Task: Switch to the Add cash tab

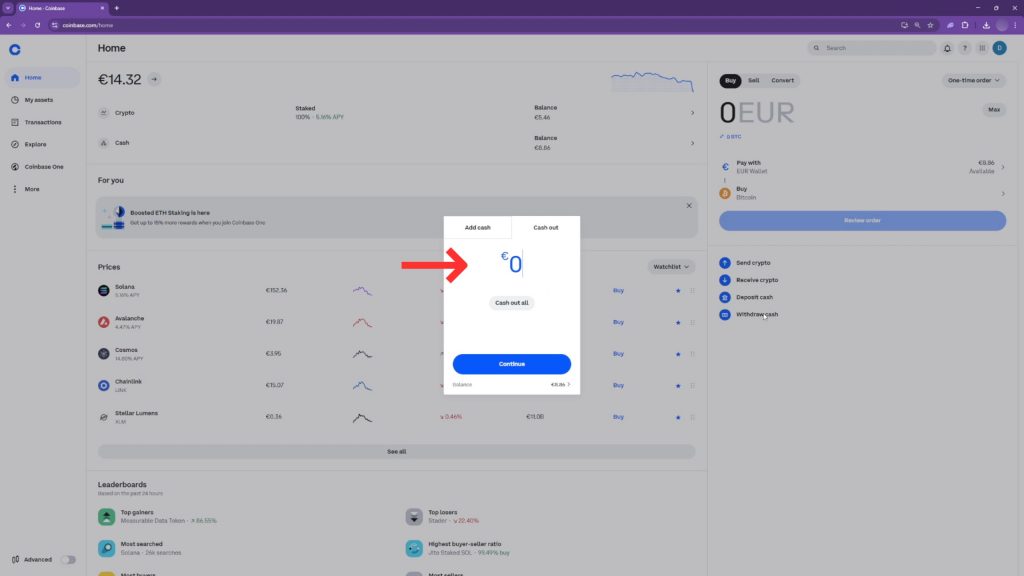Action: [x=477, y=227]
